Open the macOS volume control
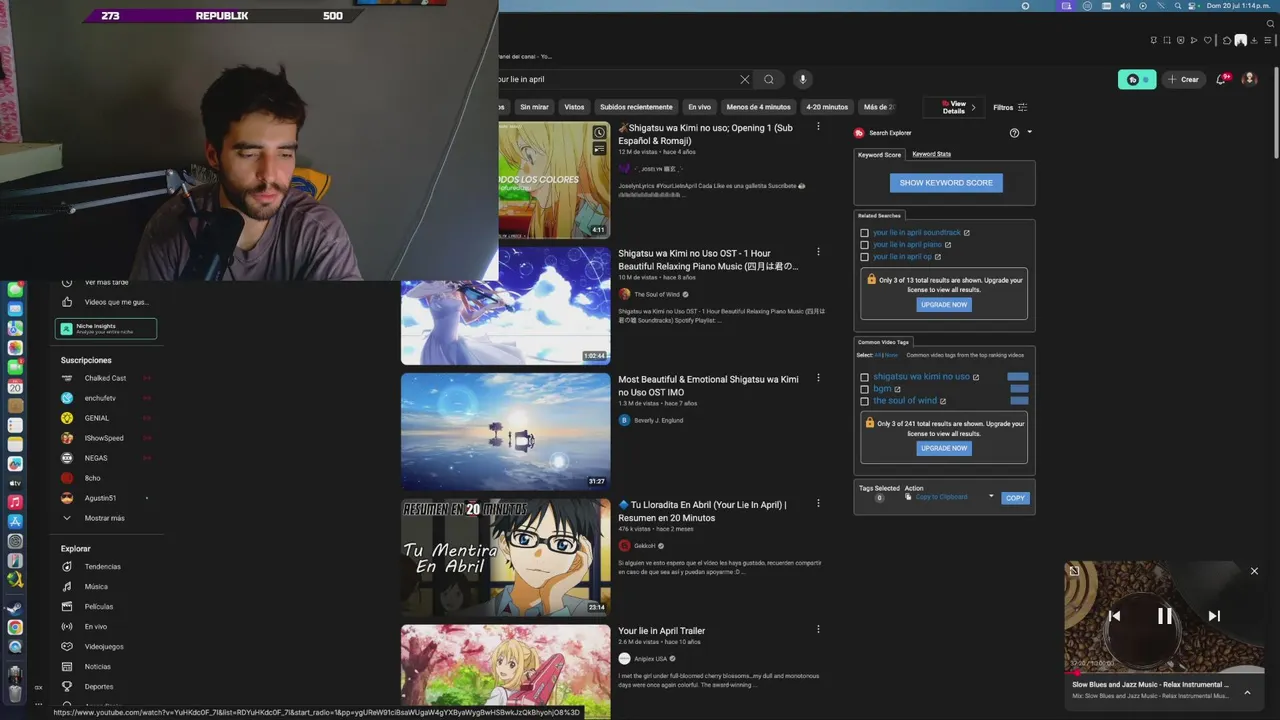1280x720 pixels. [1125, 6]
